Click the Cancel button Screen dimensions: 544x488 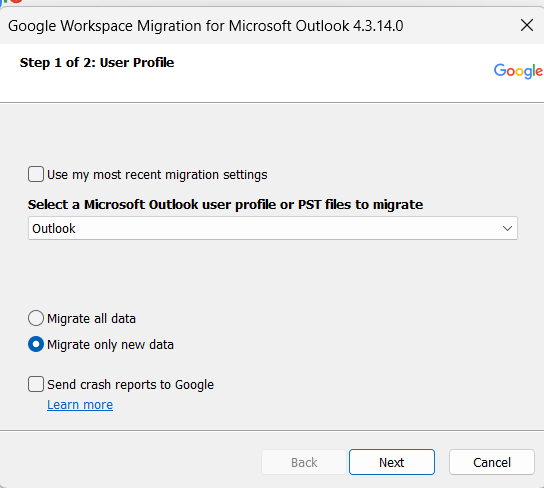492,462
